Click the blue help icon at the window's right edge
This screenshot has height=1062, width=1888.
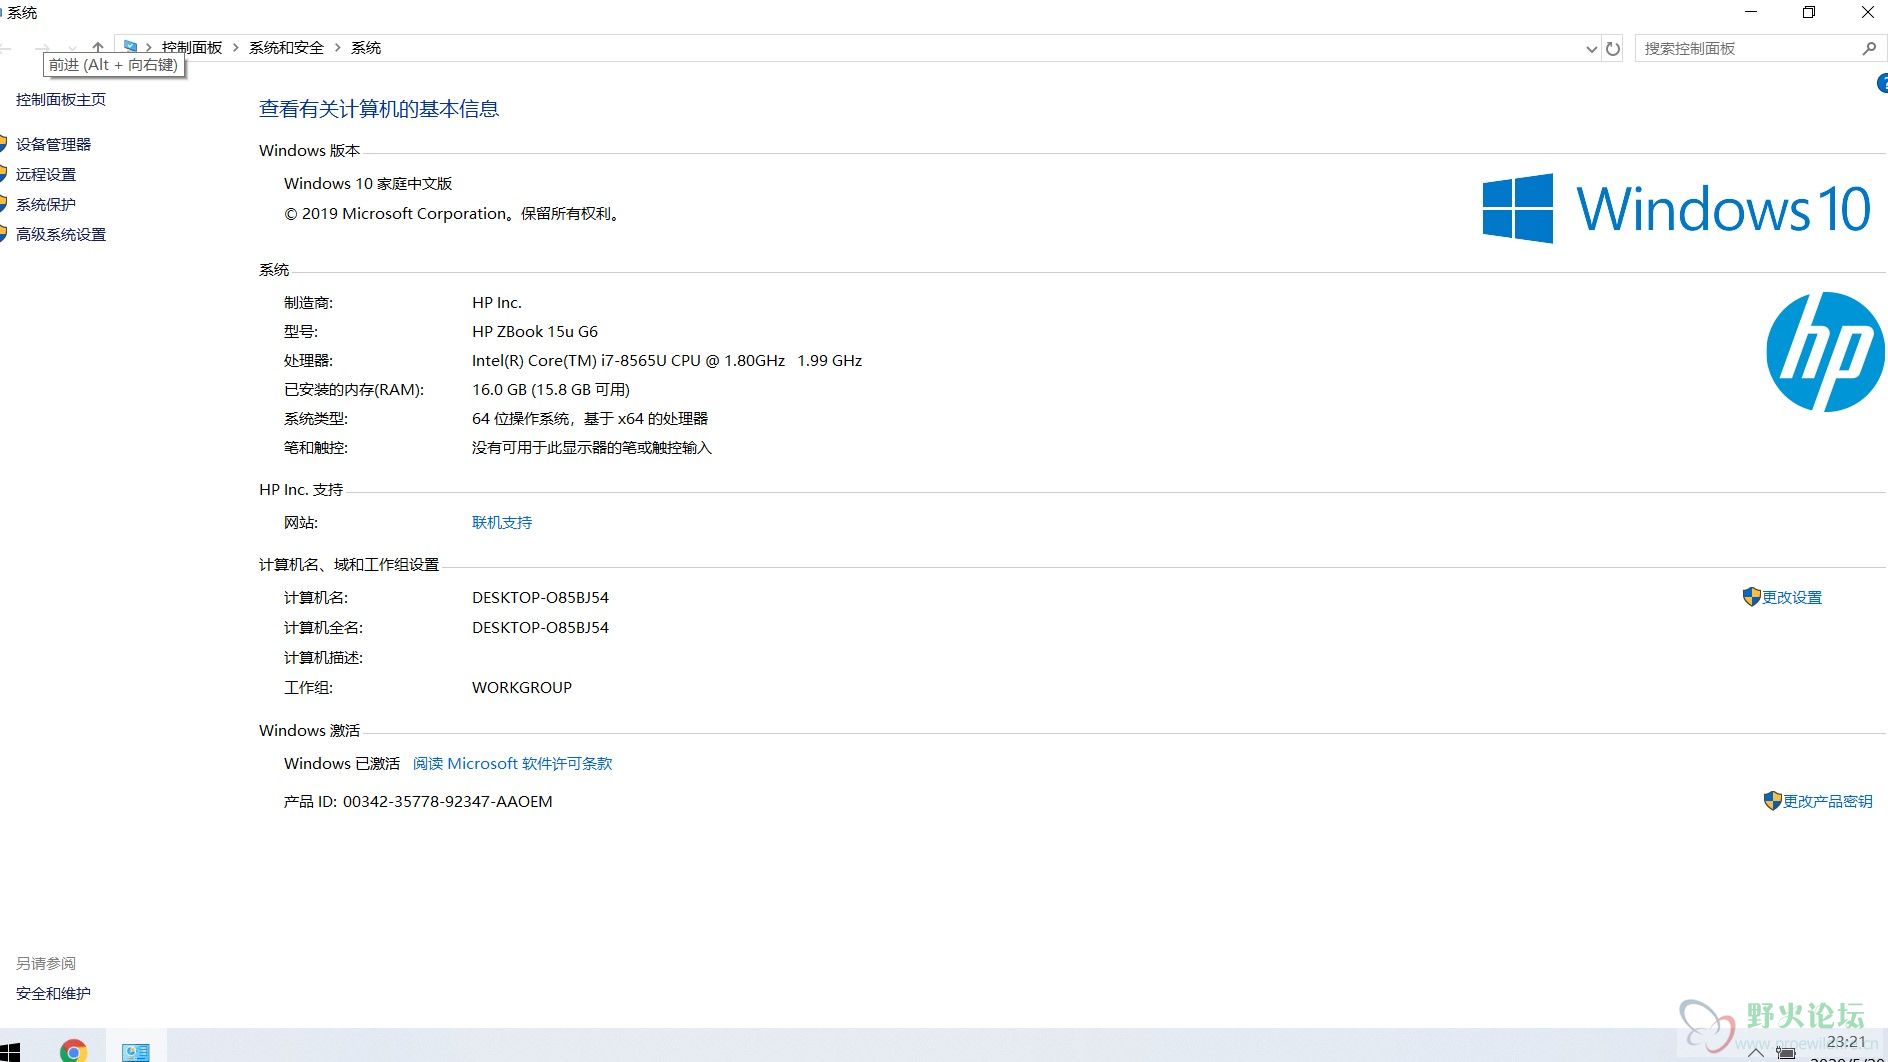(x=1882, y=83)
